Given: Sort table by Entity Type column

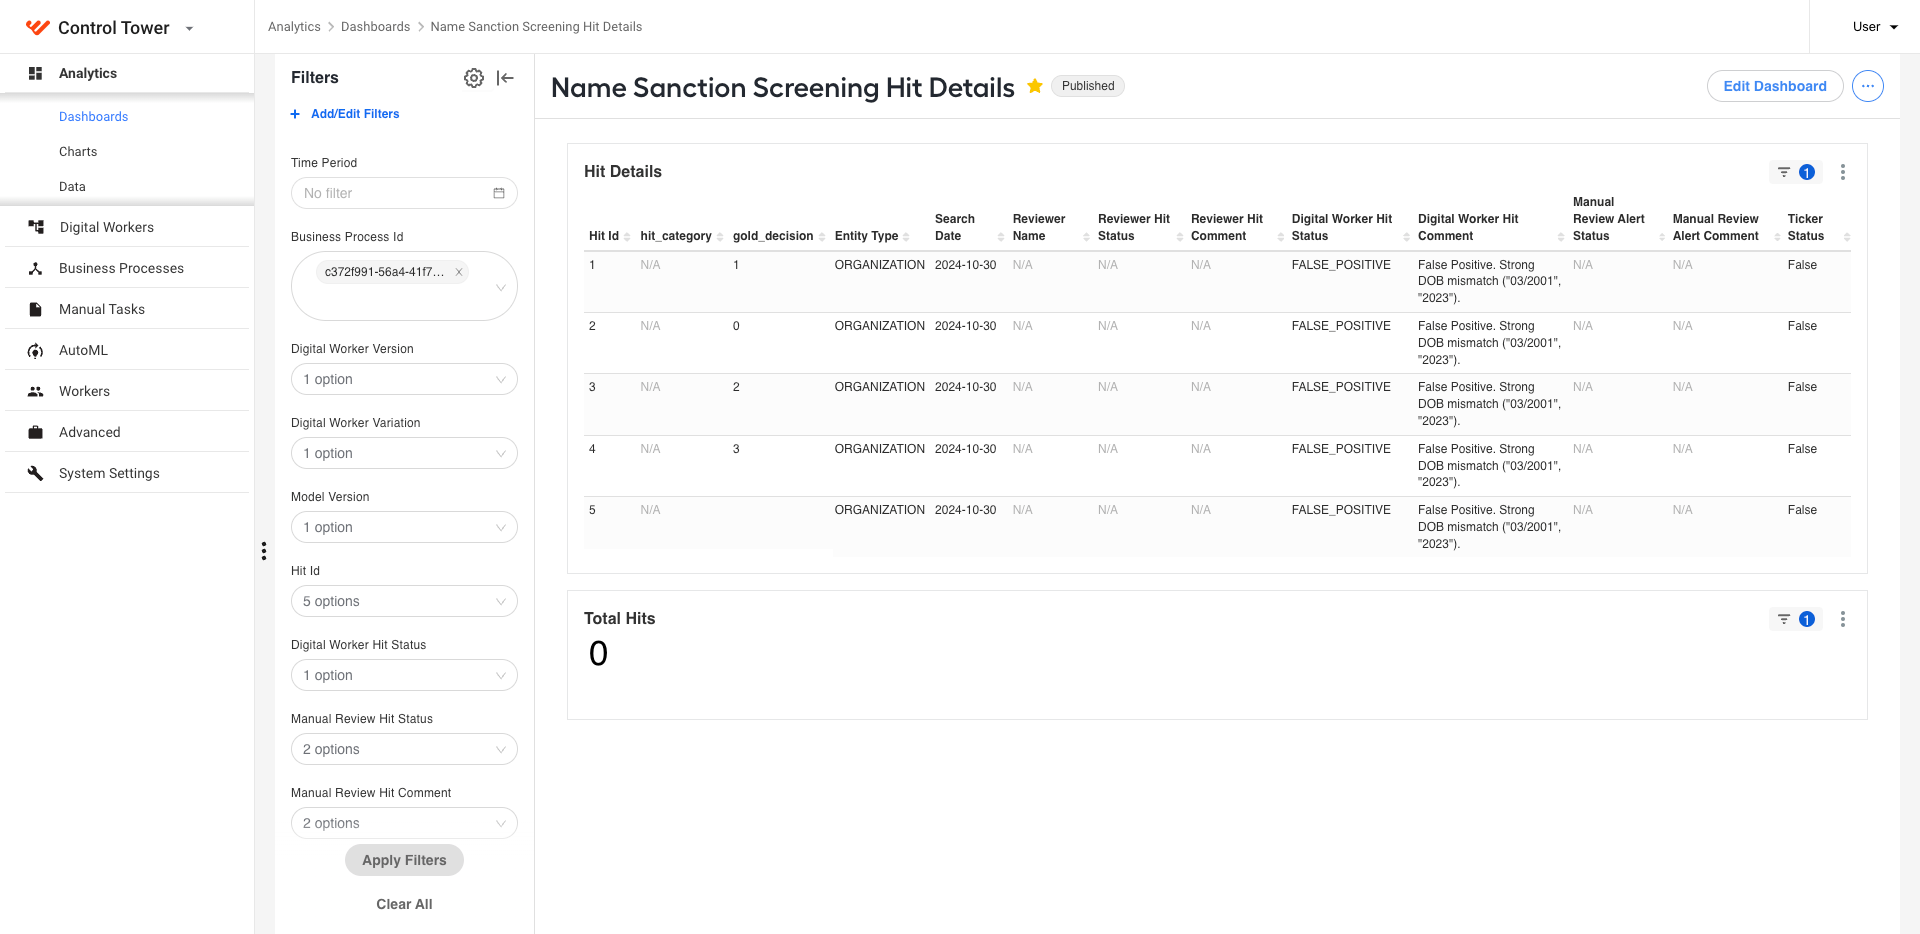Looking at the screenshot, I should (906, 237).
